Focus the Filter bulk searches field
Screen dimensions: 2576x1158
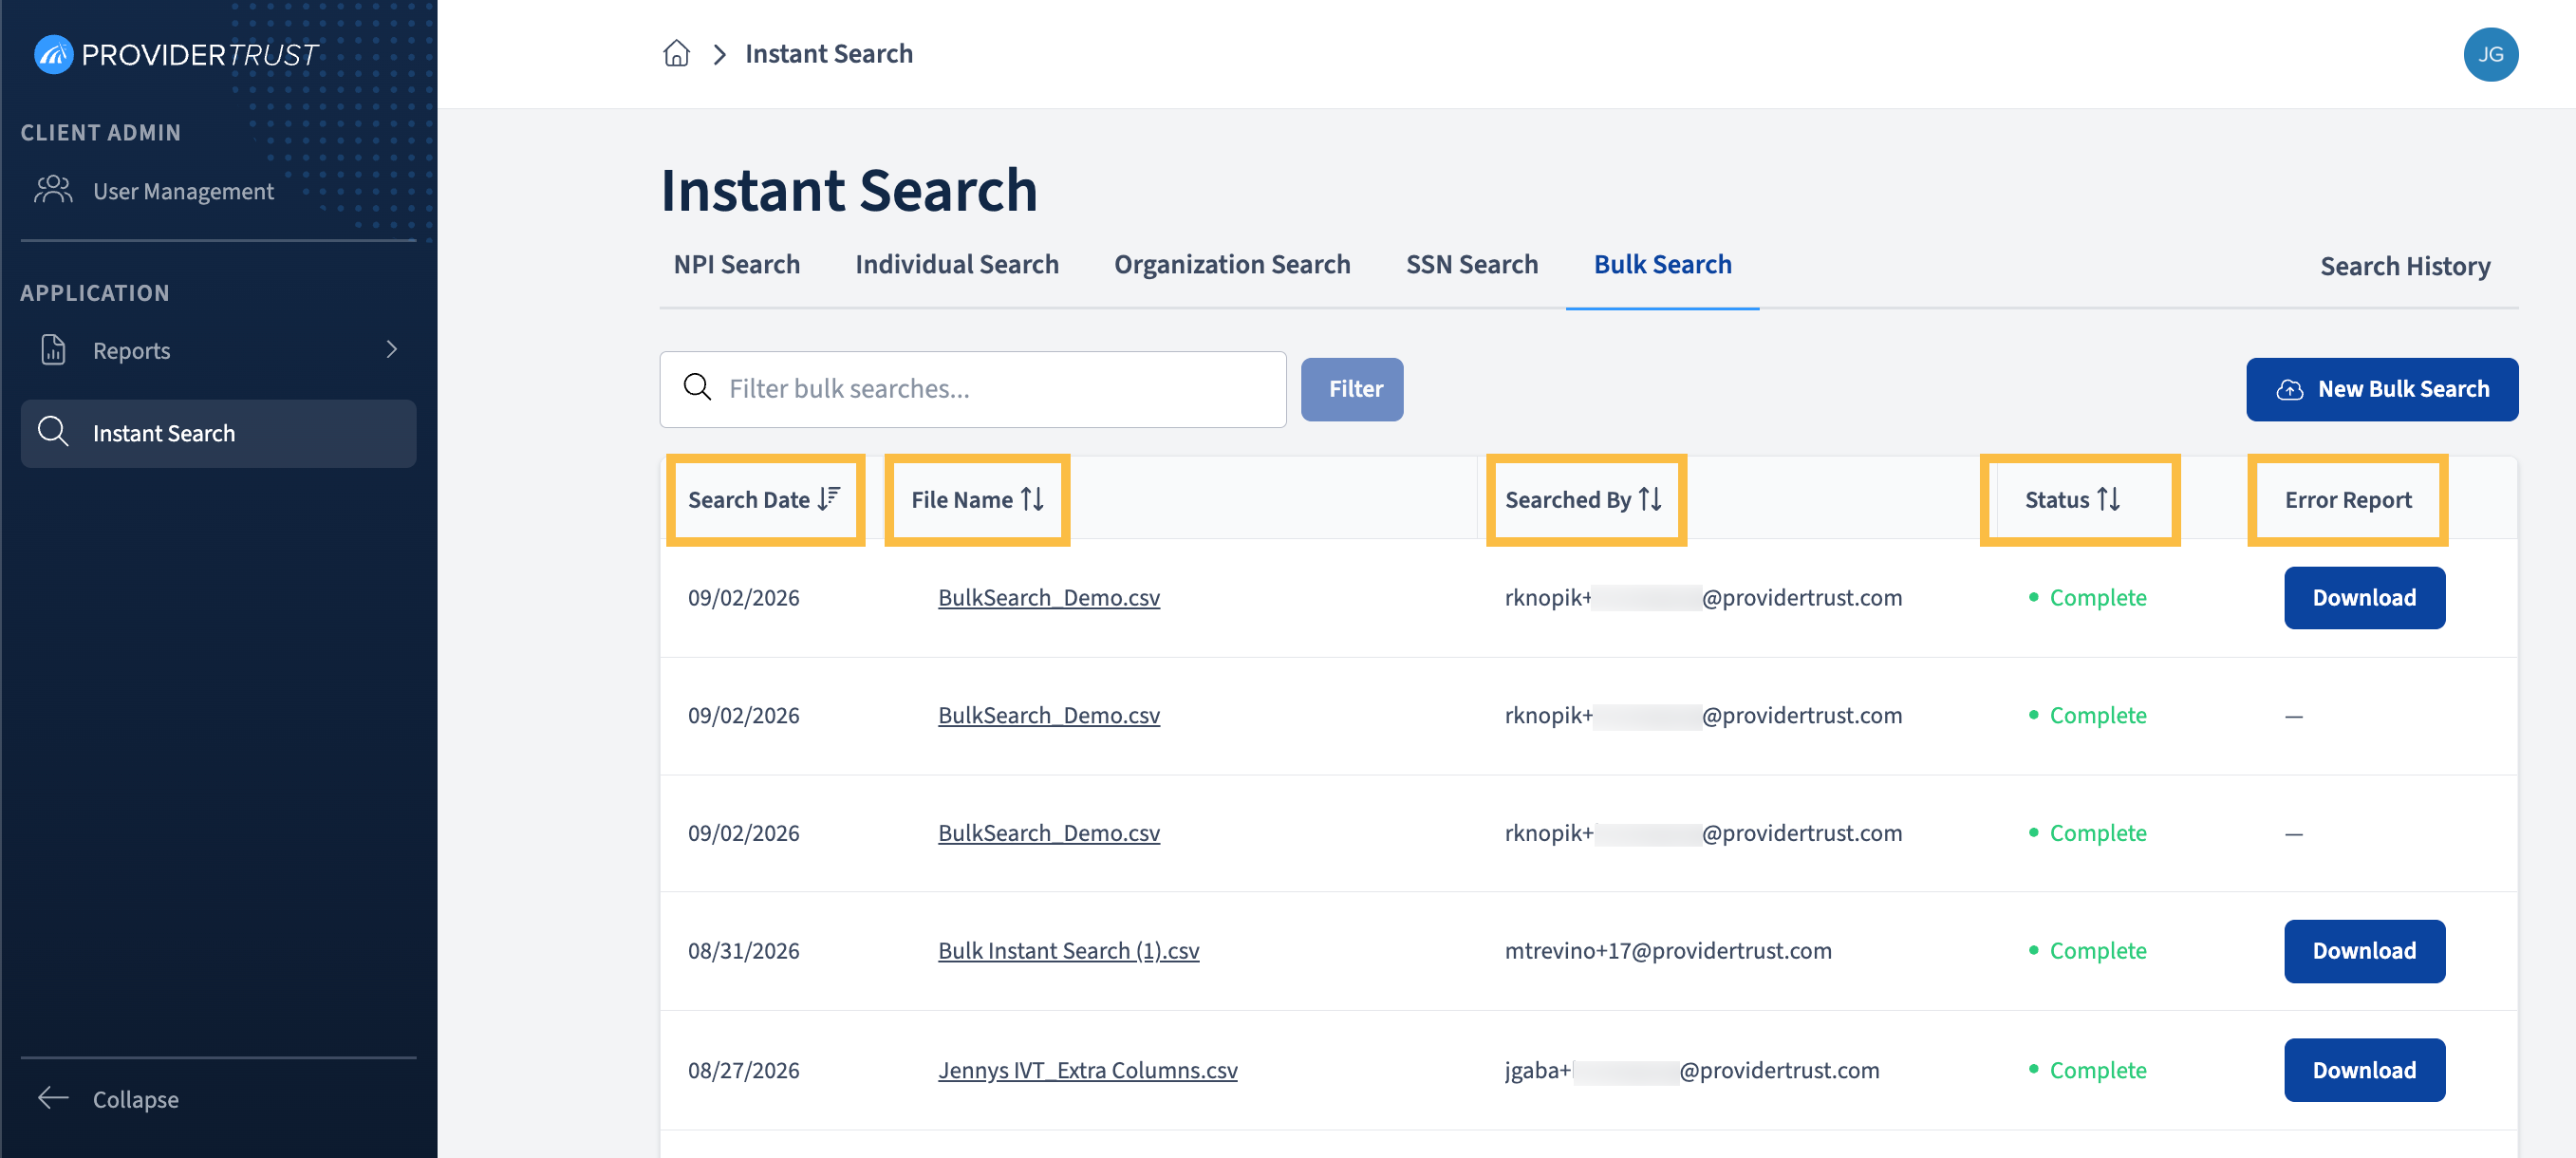[x=973, y=389]
